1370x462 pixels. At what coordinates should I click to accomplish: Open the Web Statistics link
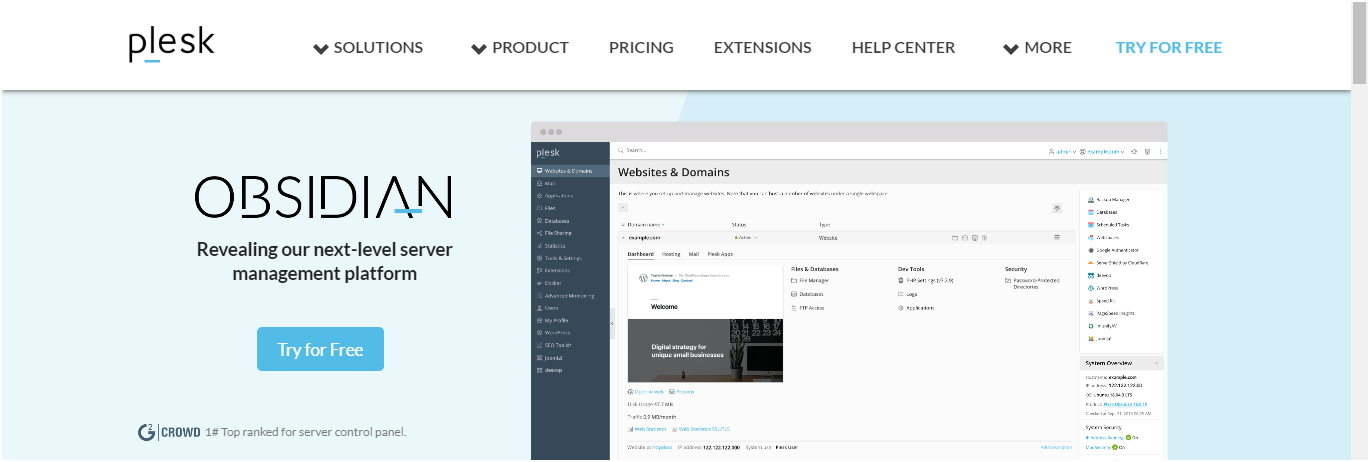pyautogui.click(x=647, y=429)
